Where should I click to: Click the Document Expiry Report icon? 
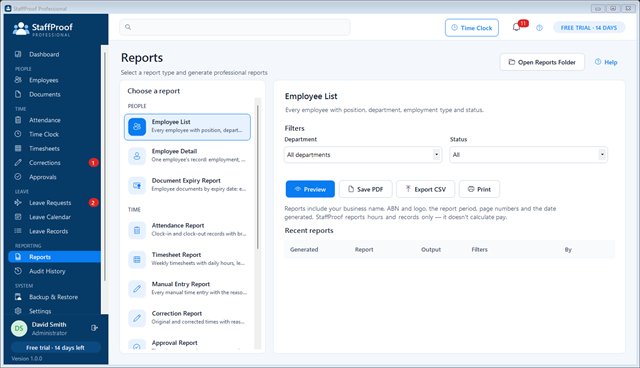[137, 185]
